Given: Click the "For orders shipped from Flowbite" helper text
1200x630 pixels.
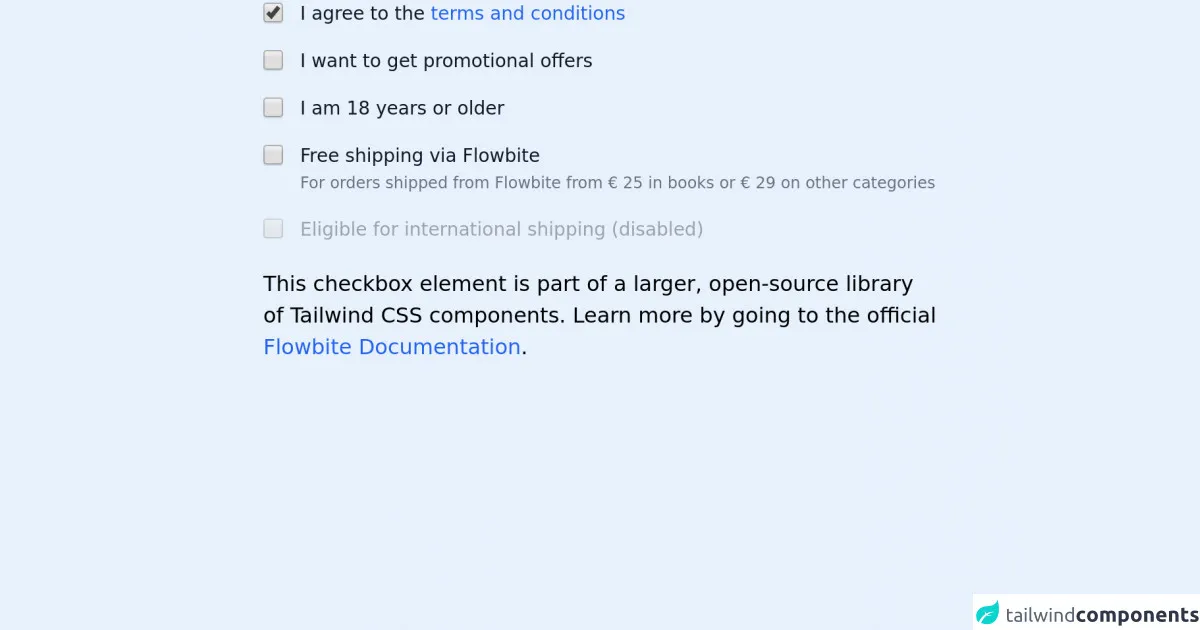Looking at the screenshot, I should pos(422,183).
